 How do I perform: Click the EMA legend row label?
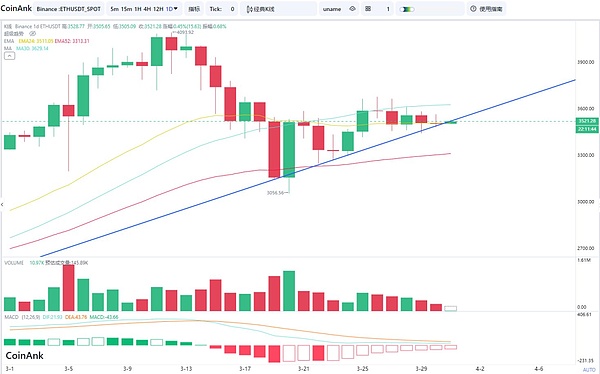[9, 41]
